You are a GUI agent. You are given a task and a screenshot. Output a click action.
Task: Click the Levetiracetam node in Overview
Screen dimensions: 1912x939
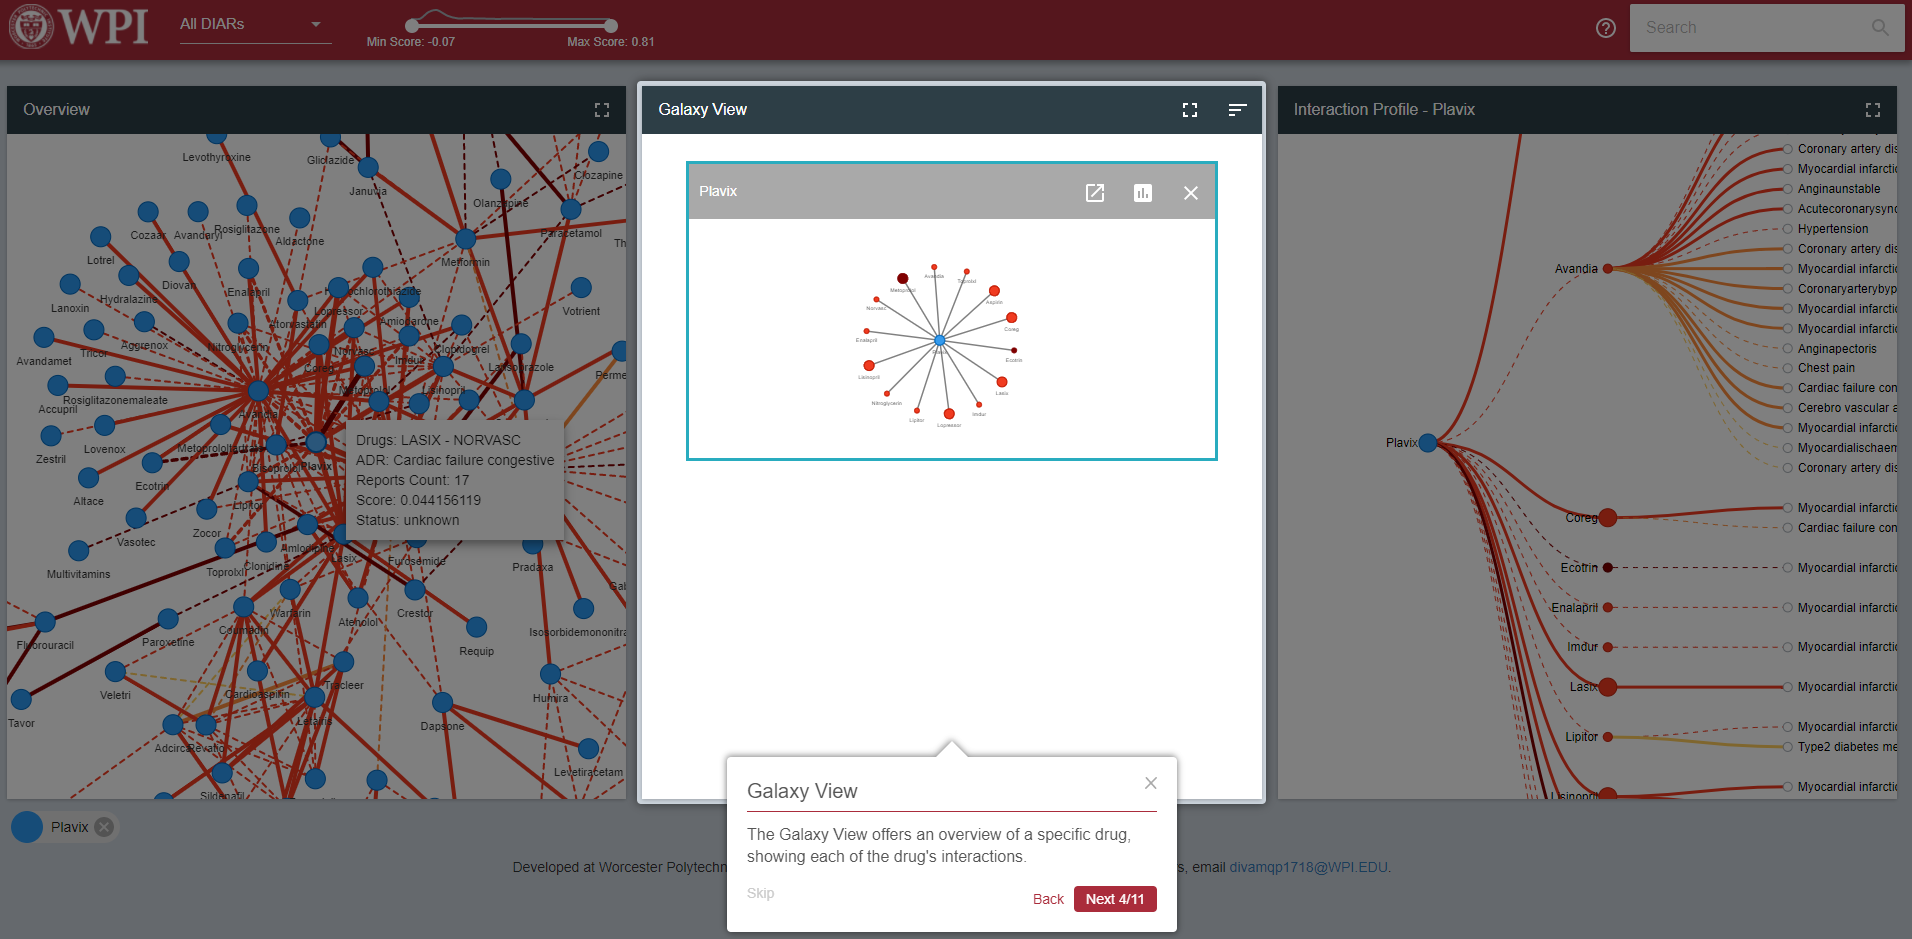click(x=588, y=749)
